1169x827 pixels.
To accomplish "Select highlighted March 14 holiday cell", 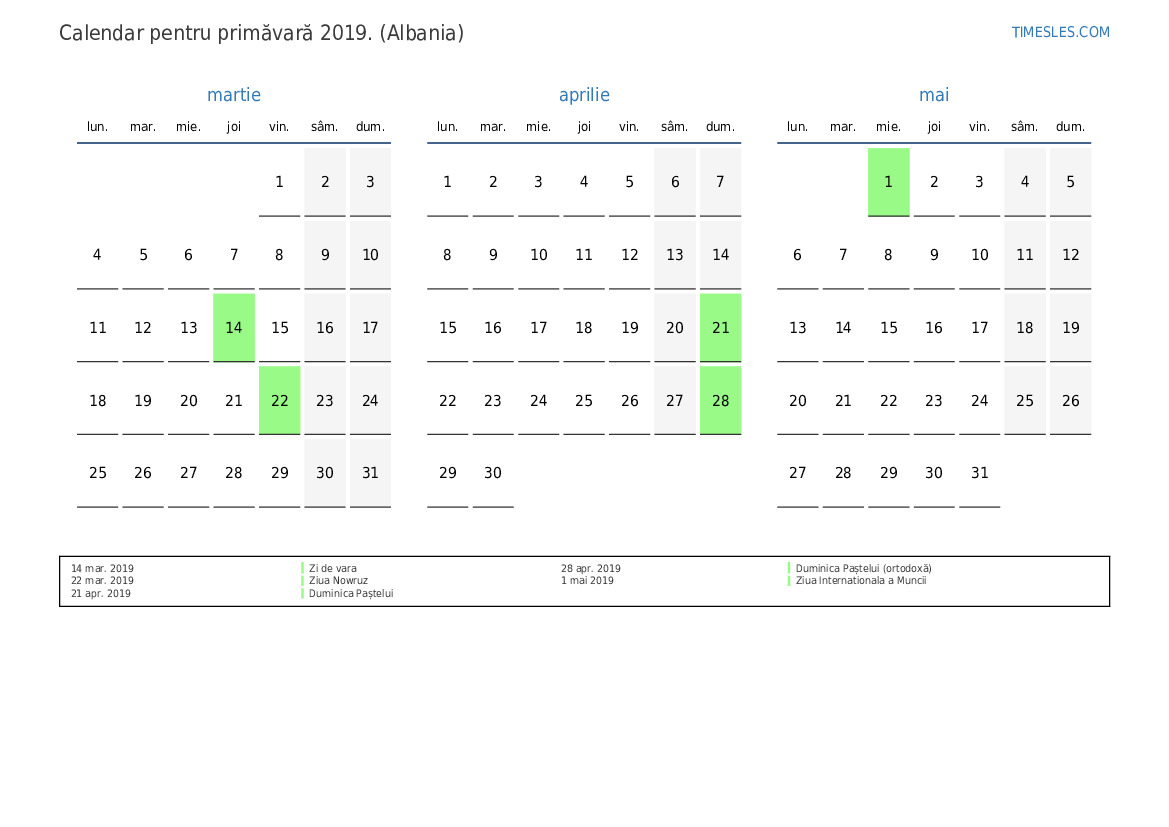I will (x=234, y=328).
